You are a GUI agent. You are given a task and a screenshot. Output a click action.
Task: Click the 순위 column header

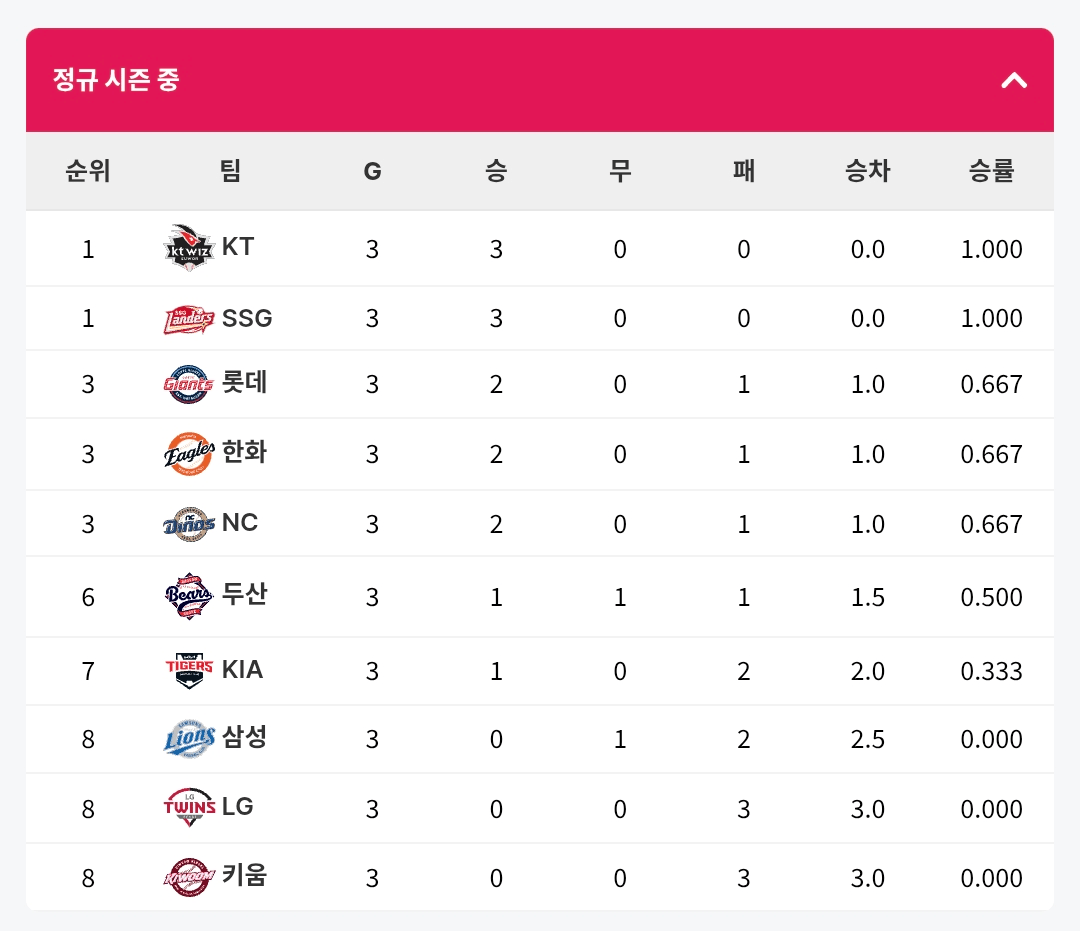click(88, 172)
